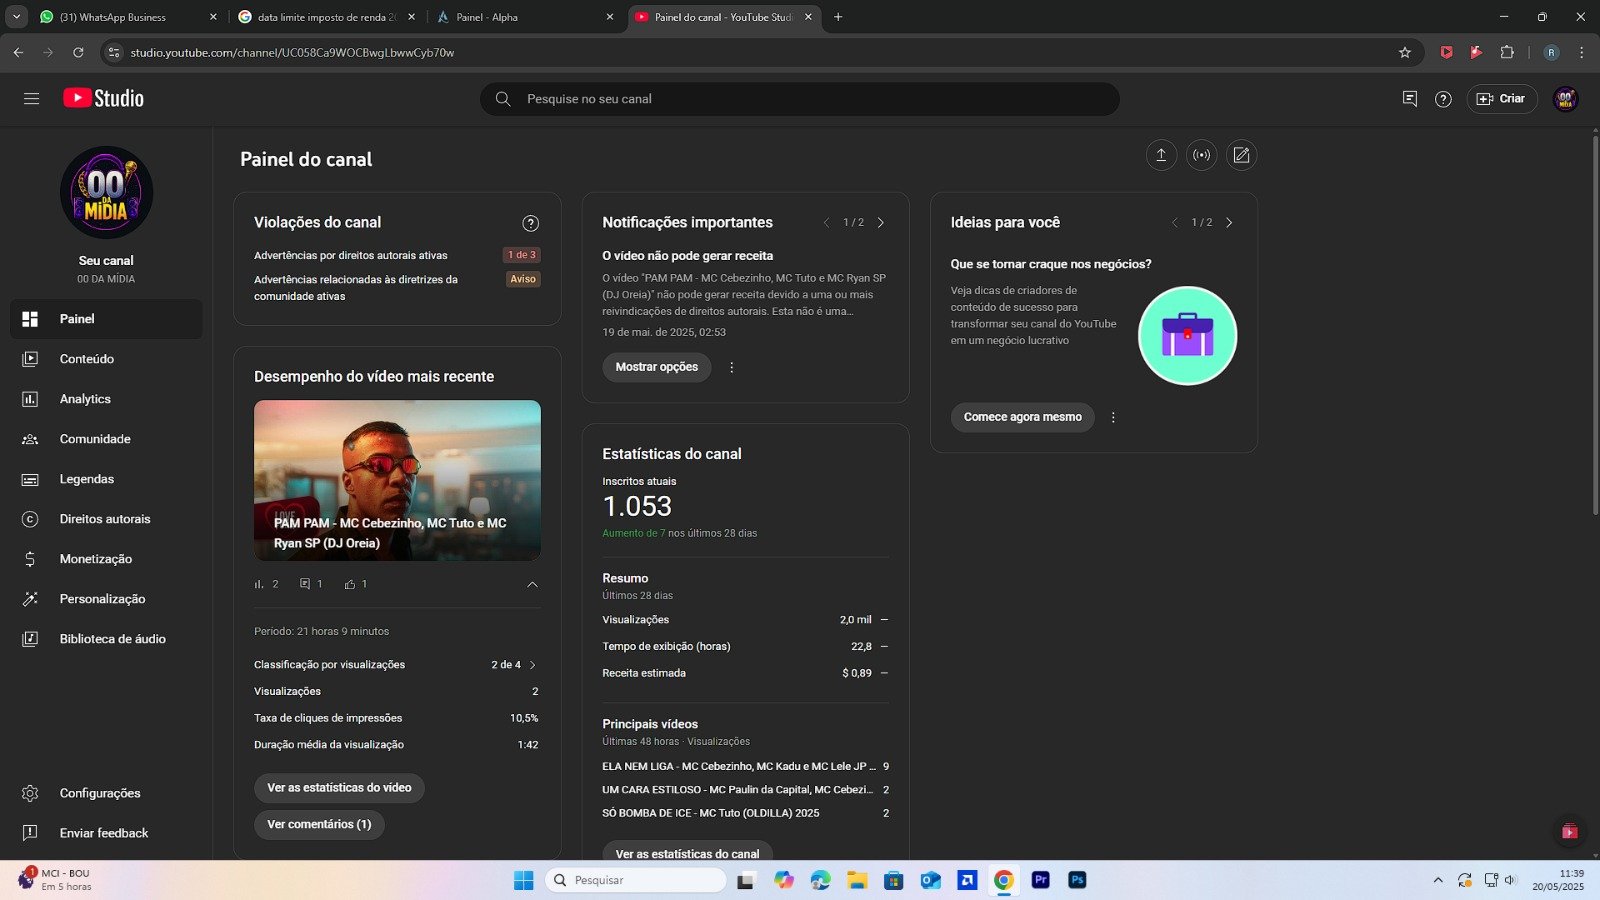Click the Criar button
The height and width of the screenshot is (900, 1600).
(x=1502, y=99)
